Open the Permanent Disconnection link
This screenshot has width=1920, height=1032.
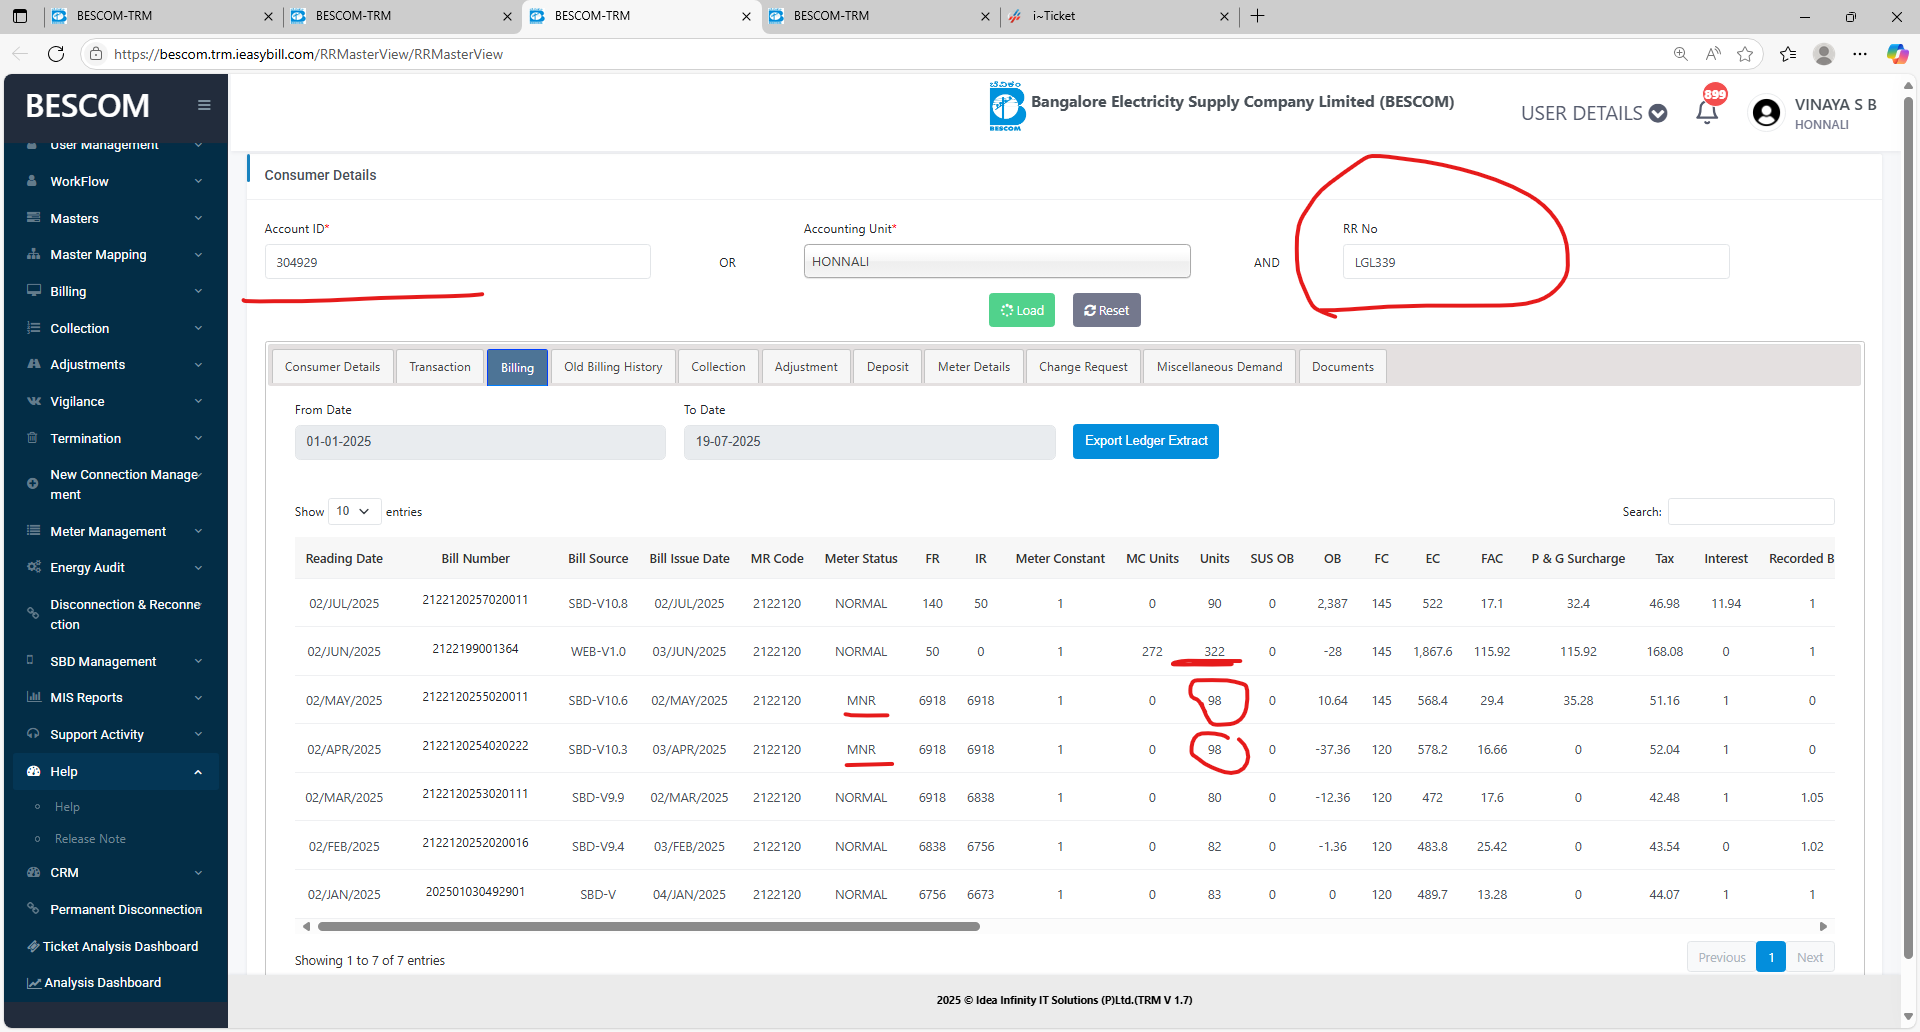[126, 909]
